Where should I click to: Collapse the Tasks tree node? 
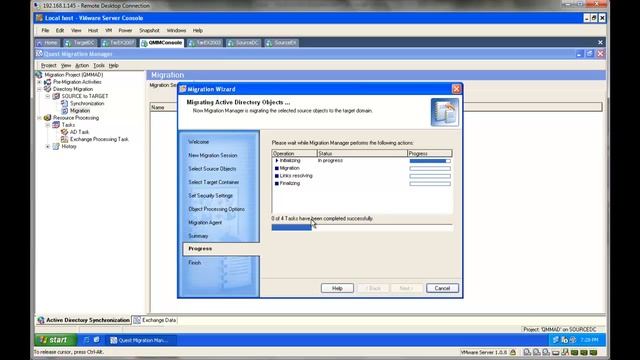click(48, 125)
